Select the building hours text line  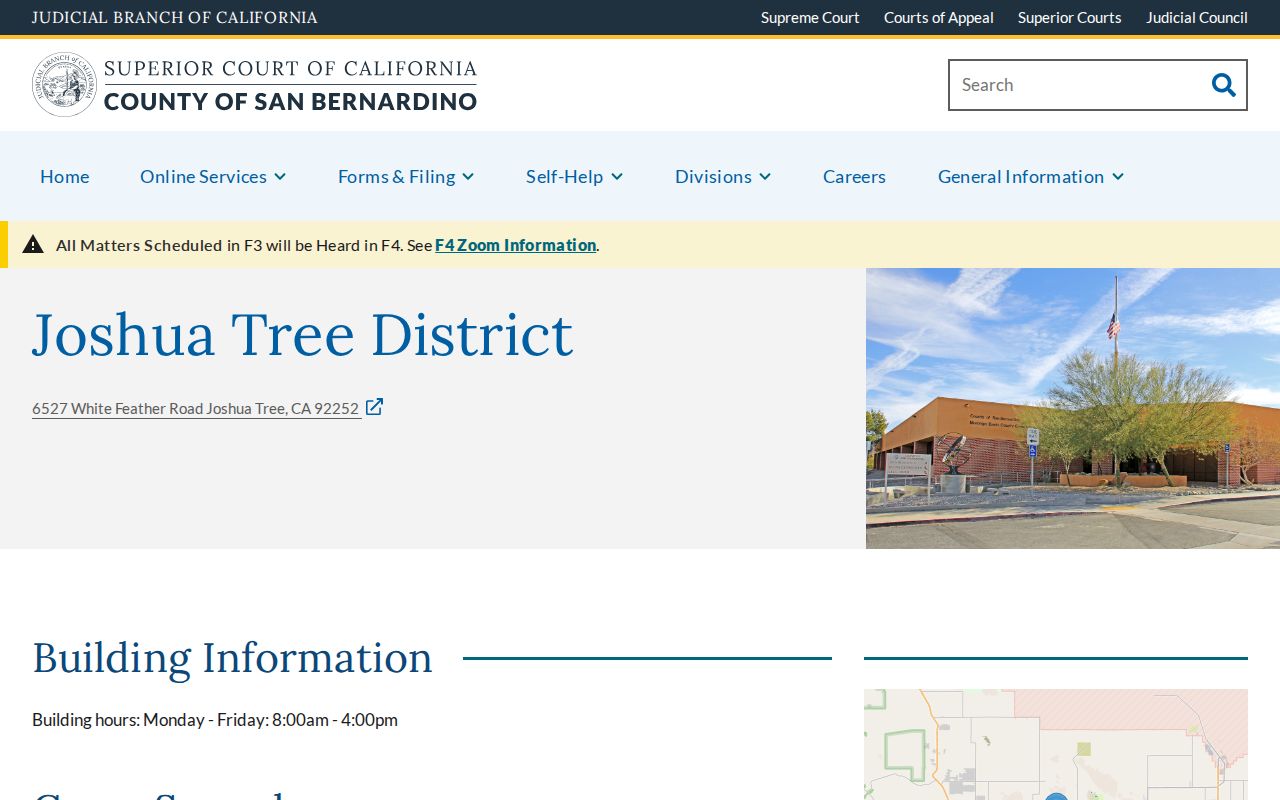pyautogui.click(x=215, y=720)
